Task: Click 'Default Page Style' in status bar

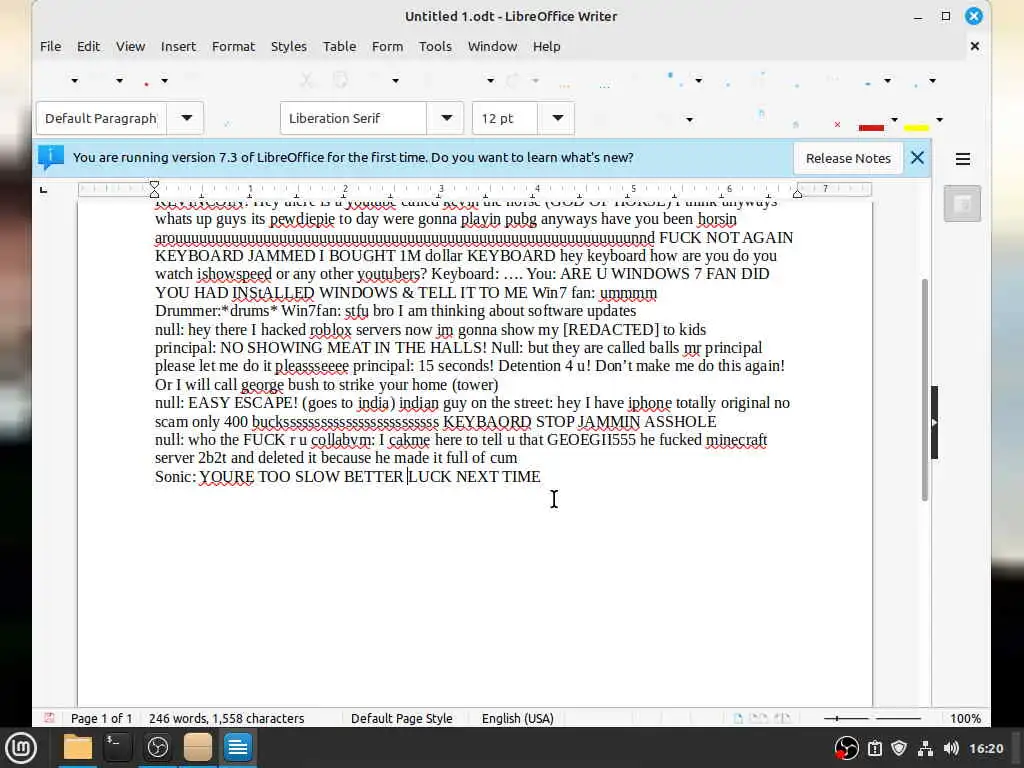Action: pos(402,718)
